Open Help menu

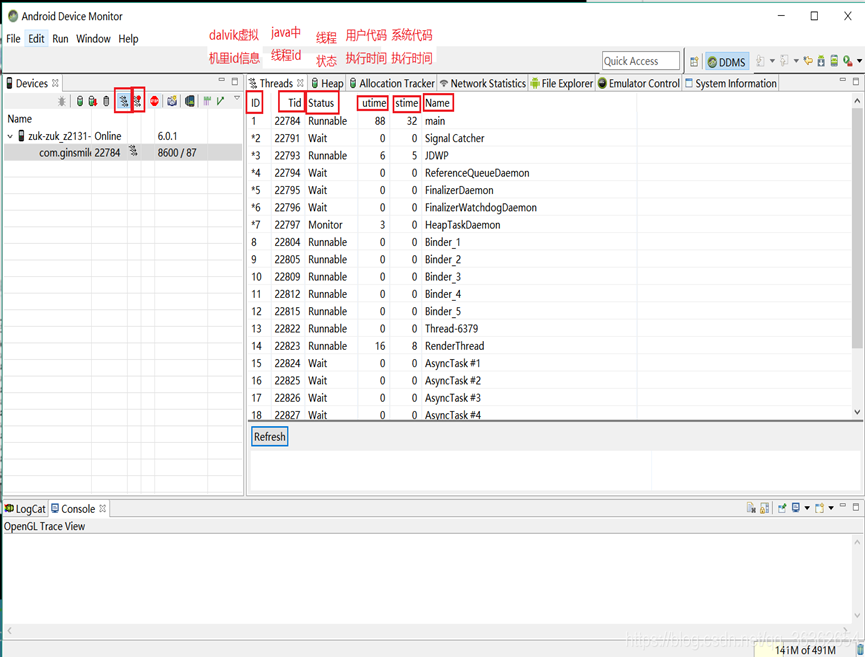[128, 39]
